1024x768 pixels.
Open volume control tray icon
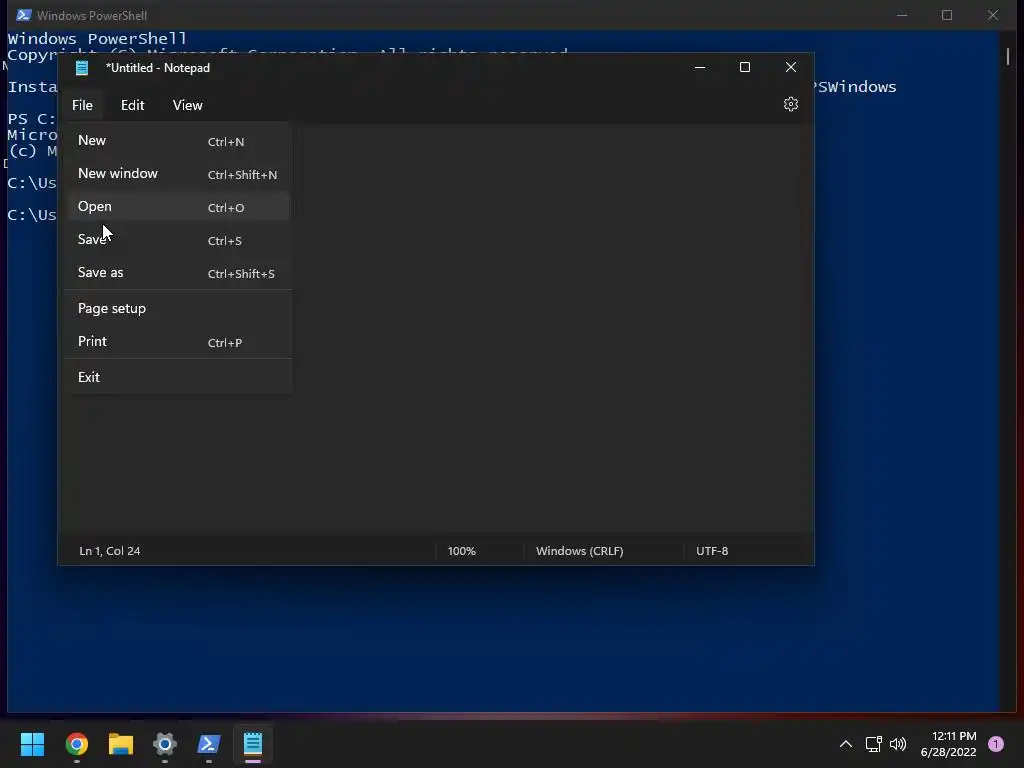coord(898,744)
